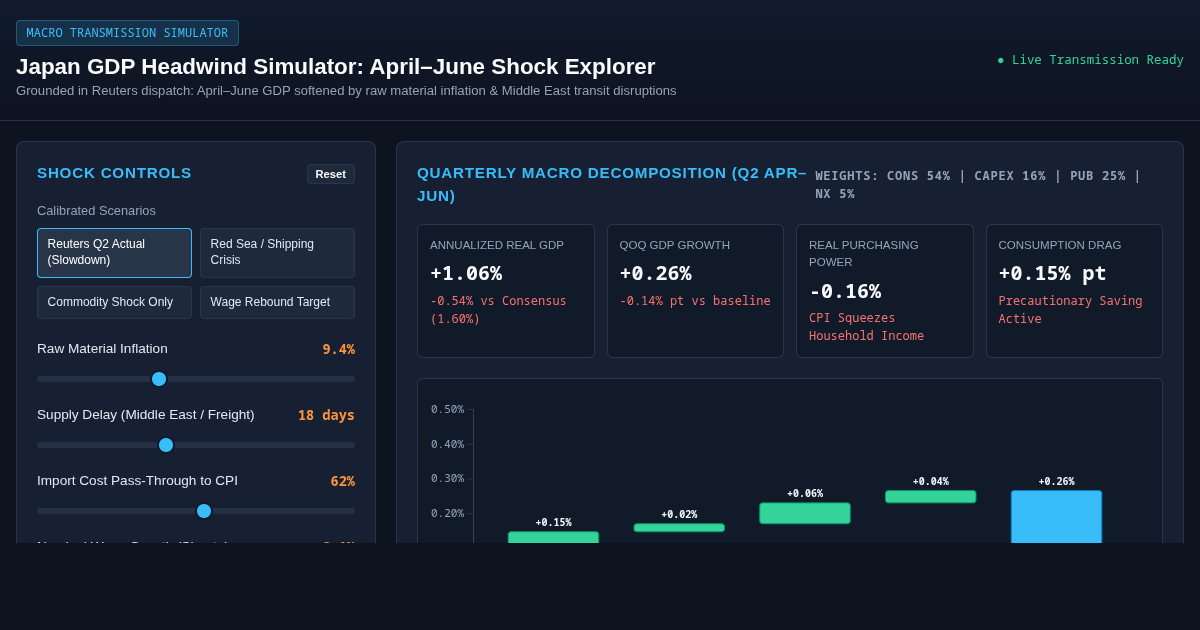Adjust the Raw Material Inflation slider handle

coord(159,379)
